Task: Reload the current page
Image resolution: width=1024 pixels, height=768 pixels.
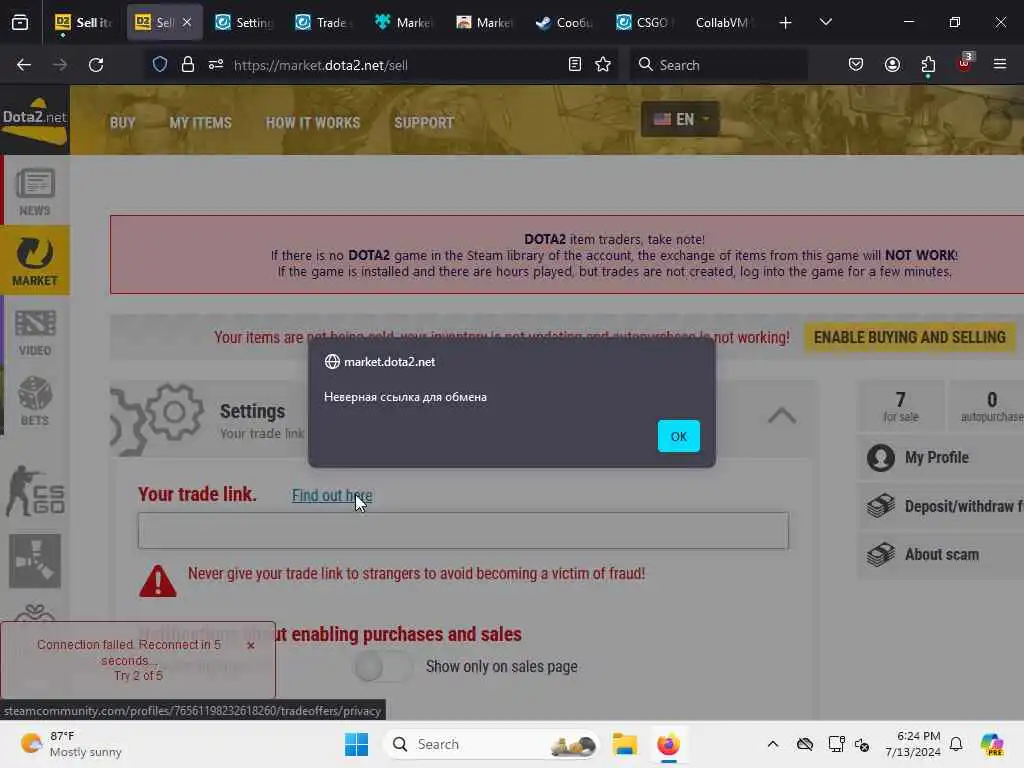Action: coord(96,65)
